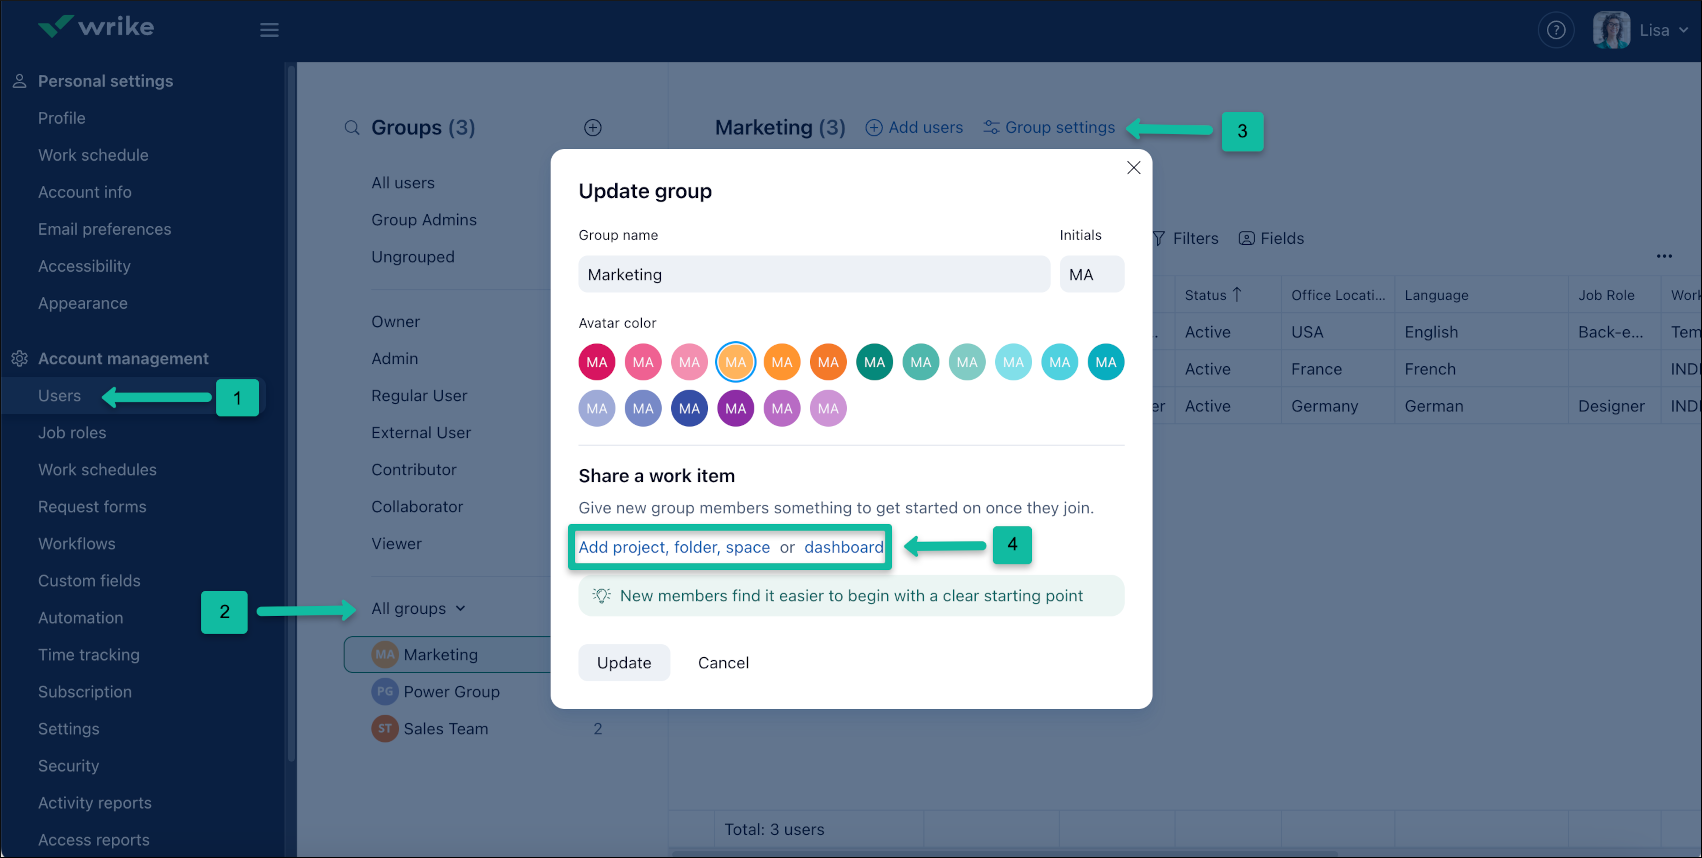Click the Initials input field

click(1092, 274)
